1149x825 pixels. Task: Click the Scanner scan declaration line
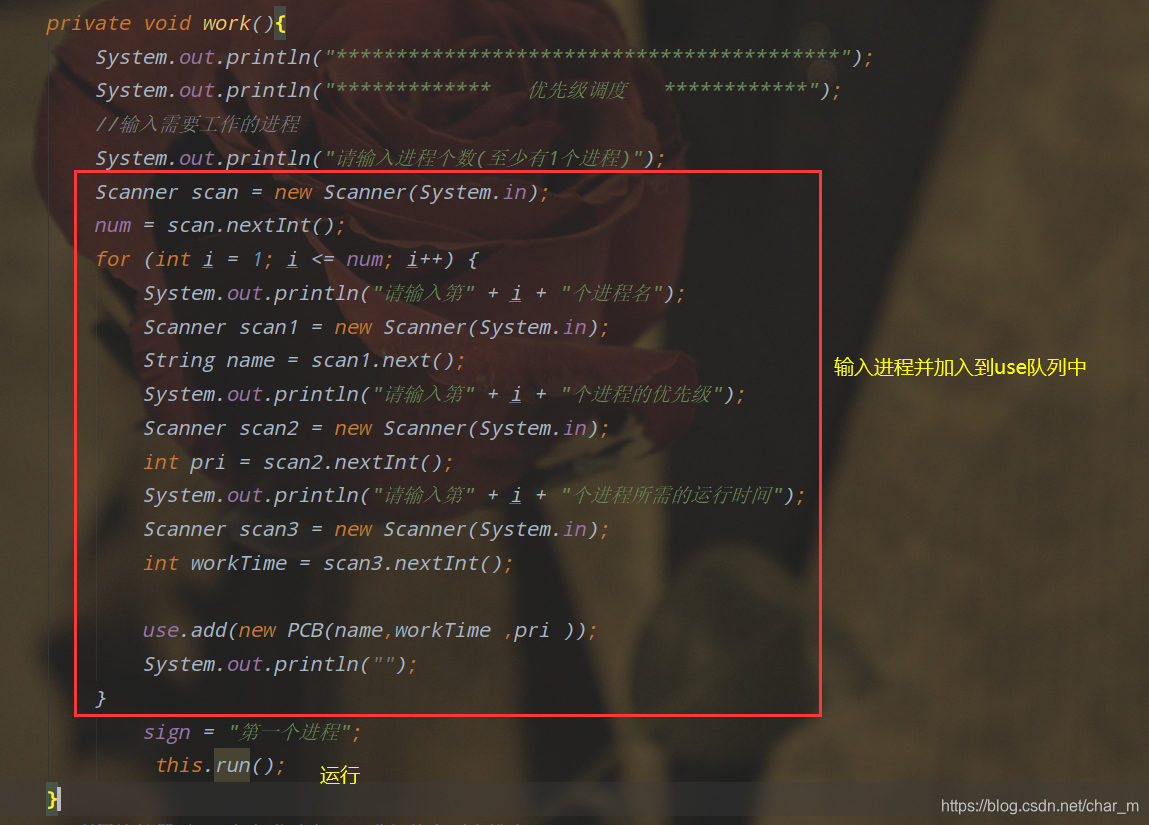click(x=322, y=192)
